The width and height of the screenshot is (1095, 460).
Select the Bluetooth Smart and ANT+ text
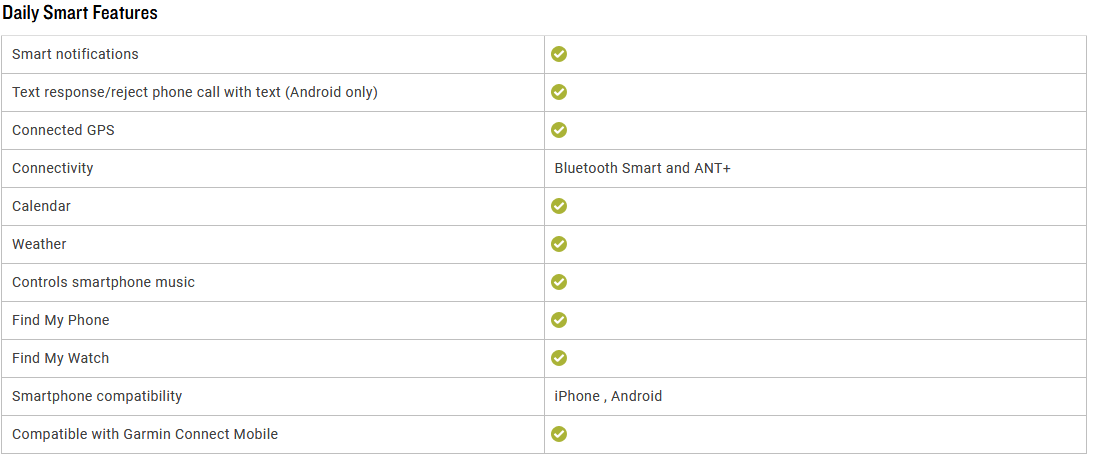[x=642, y=168]
